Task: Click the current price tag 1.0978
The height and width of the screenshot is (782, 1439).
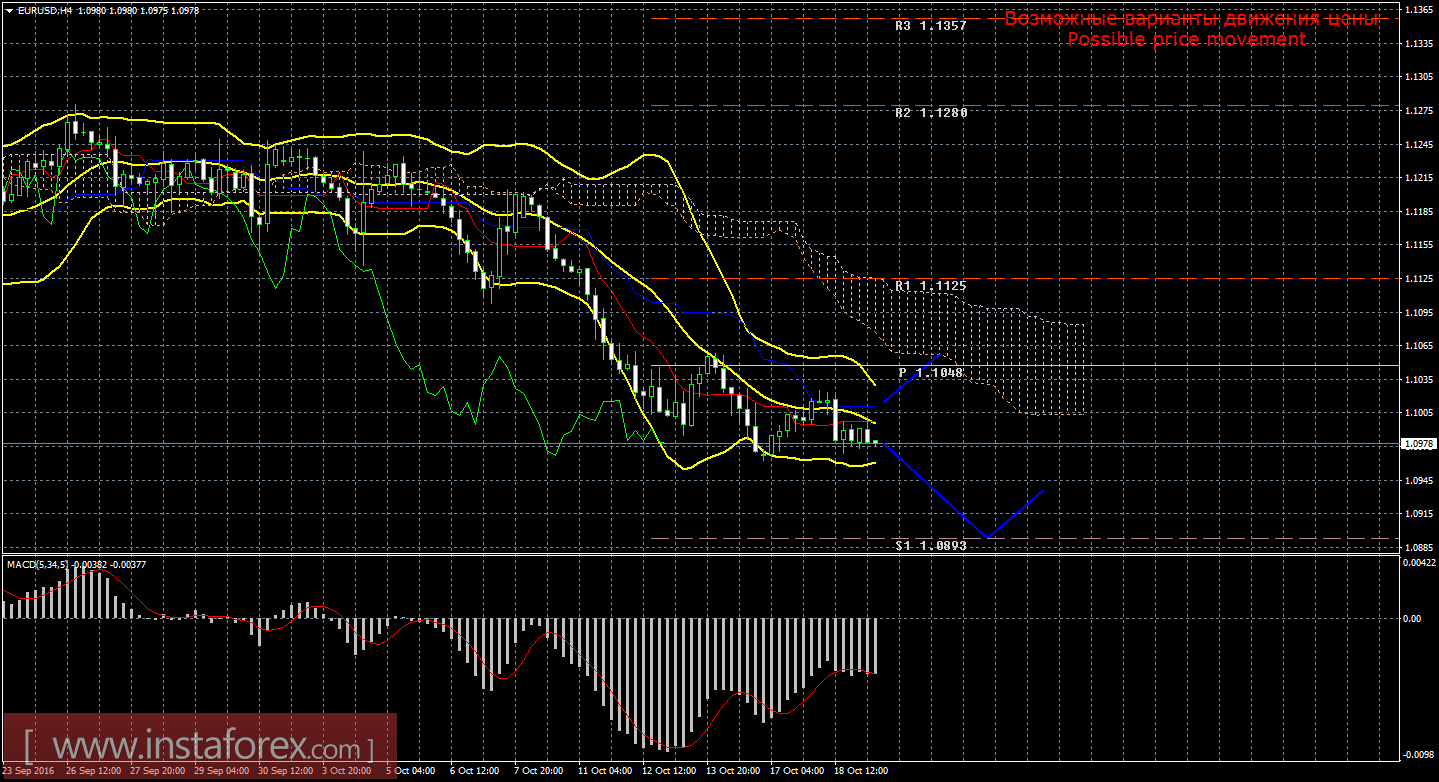Action: pos(1419,443)
